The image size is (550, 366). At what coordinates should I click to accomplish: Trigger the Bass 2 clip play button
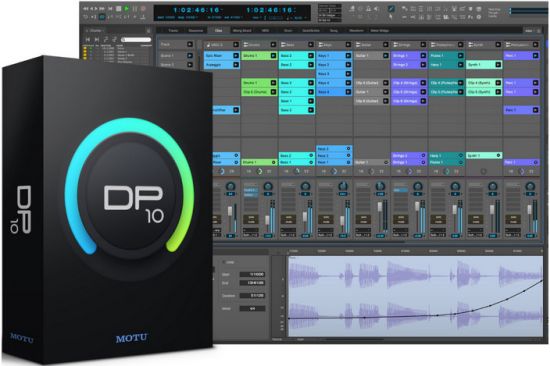click(310, 55)
